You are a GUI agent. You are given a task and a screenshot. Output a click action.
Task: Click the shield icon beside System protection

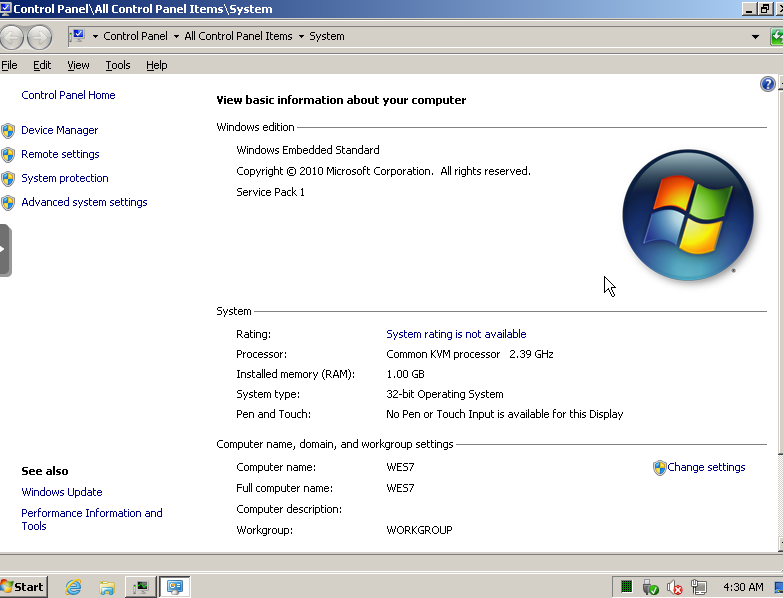point(8,179)
